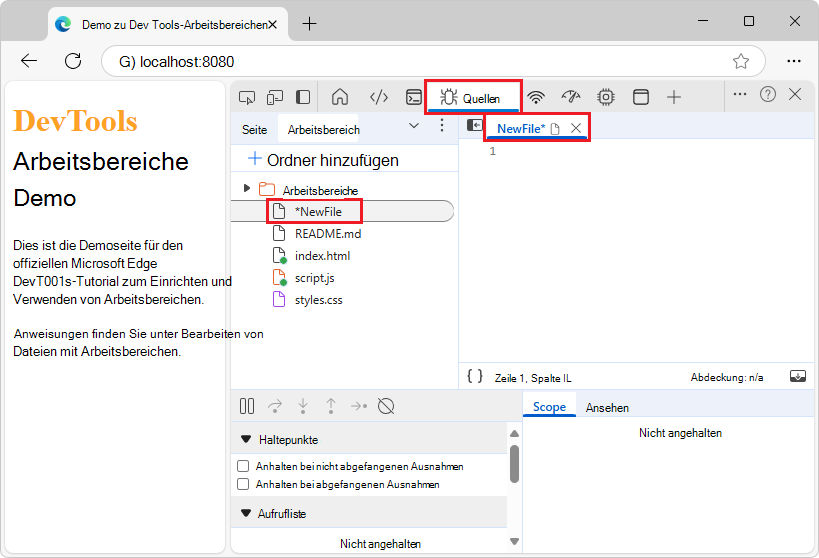The height and width of the screenshot is (558, 819).
Task: Open navigator more options vertical dots
Action: pos(442,125)
